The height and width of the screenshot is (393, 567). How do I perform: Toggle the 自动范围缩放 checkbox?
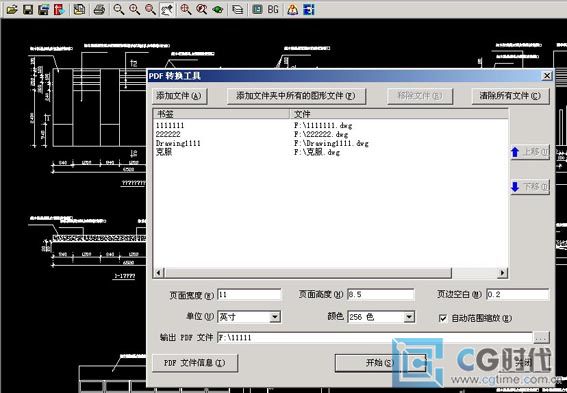point(443,318)
